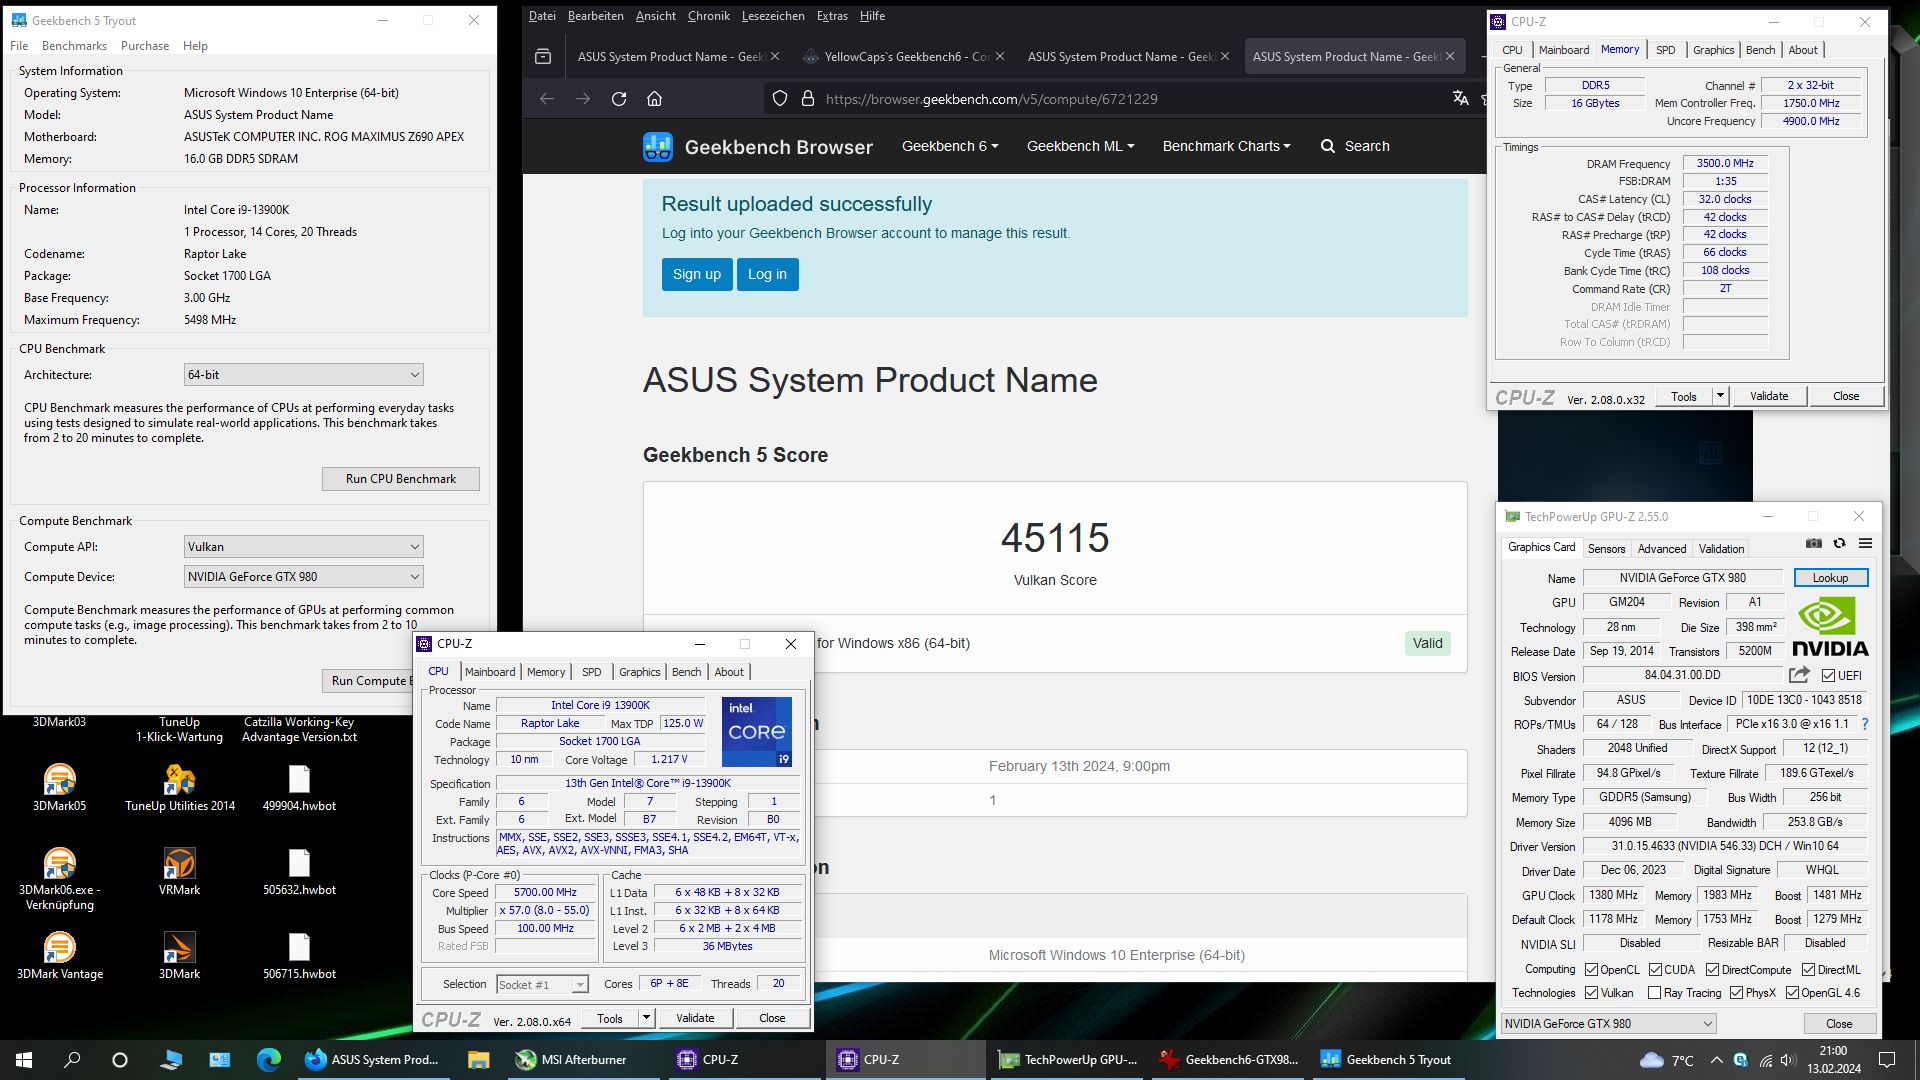Switch to SPD tab in CPU-Z memory window
This screenshot has width=1920, height=1080.
(x=1665, y=50)
